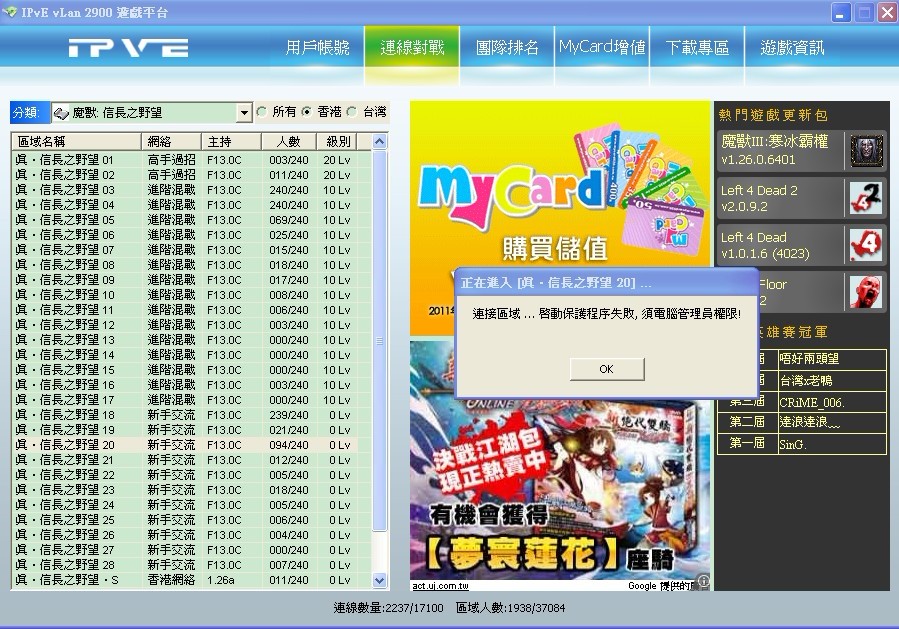Click the Left 4 Dead 2 game icon
This screenshot has height=629, width=899.
[866, 198]
